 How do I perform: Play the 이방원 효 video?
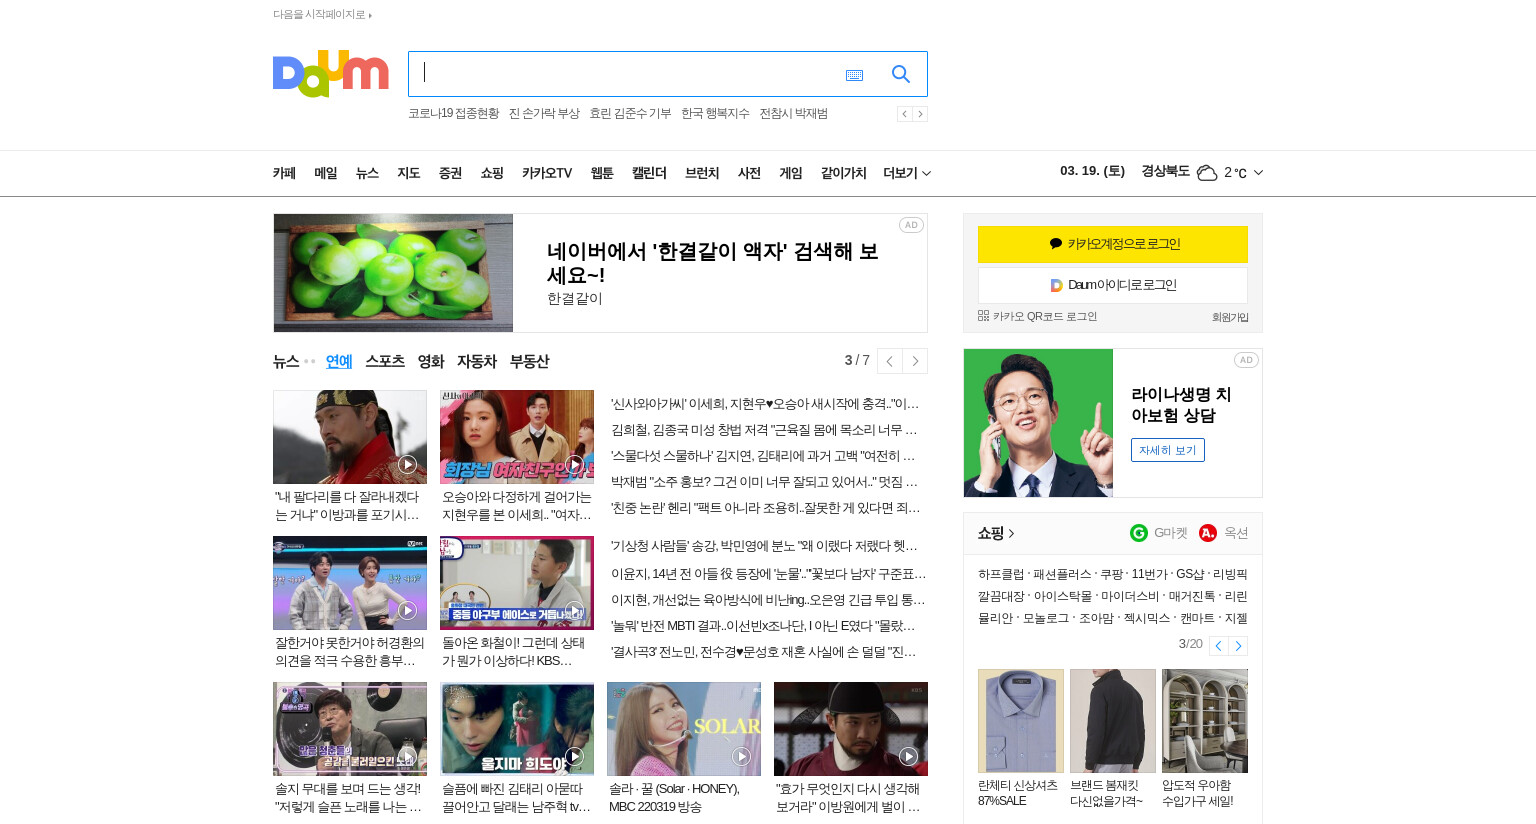(x=851, y=729)
